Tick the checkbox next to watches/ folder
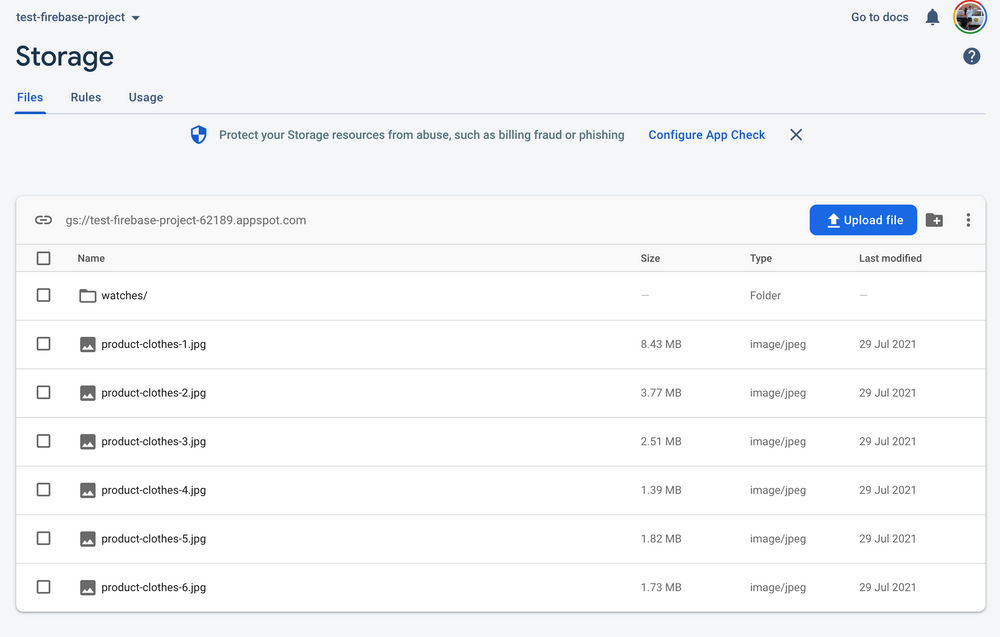The image size is (1000, 637). 43,295
